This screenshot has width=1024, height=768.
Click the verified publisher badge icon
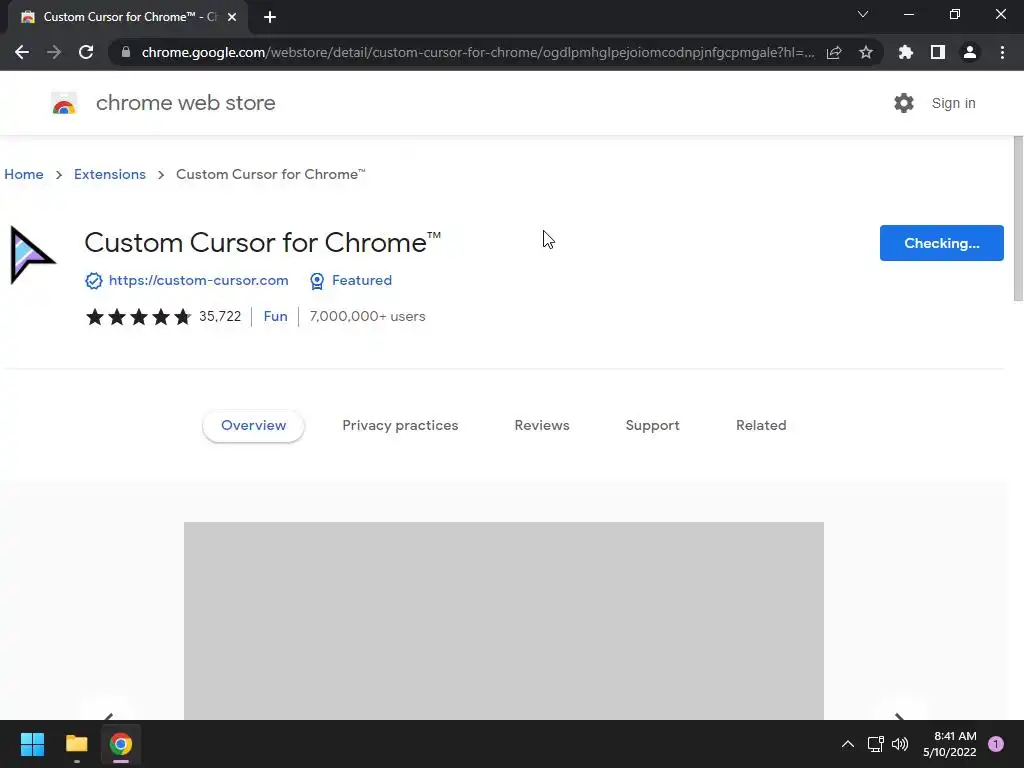pyautogui.click(x=93, y=281)
